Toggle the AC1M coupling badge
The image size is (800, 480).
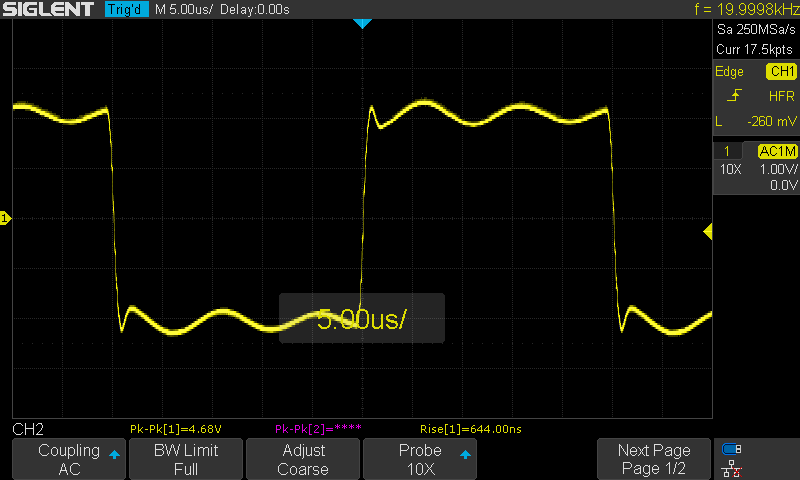[777, 151]
